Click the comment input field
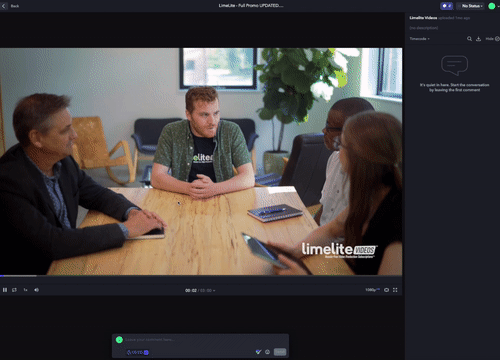The height and width of the screenshot is (360, 500). [x=203, y=340]
